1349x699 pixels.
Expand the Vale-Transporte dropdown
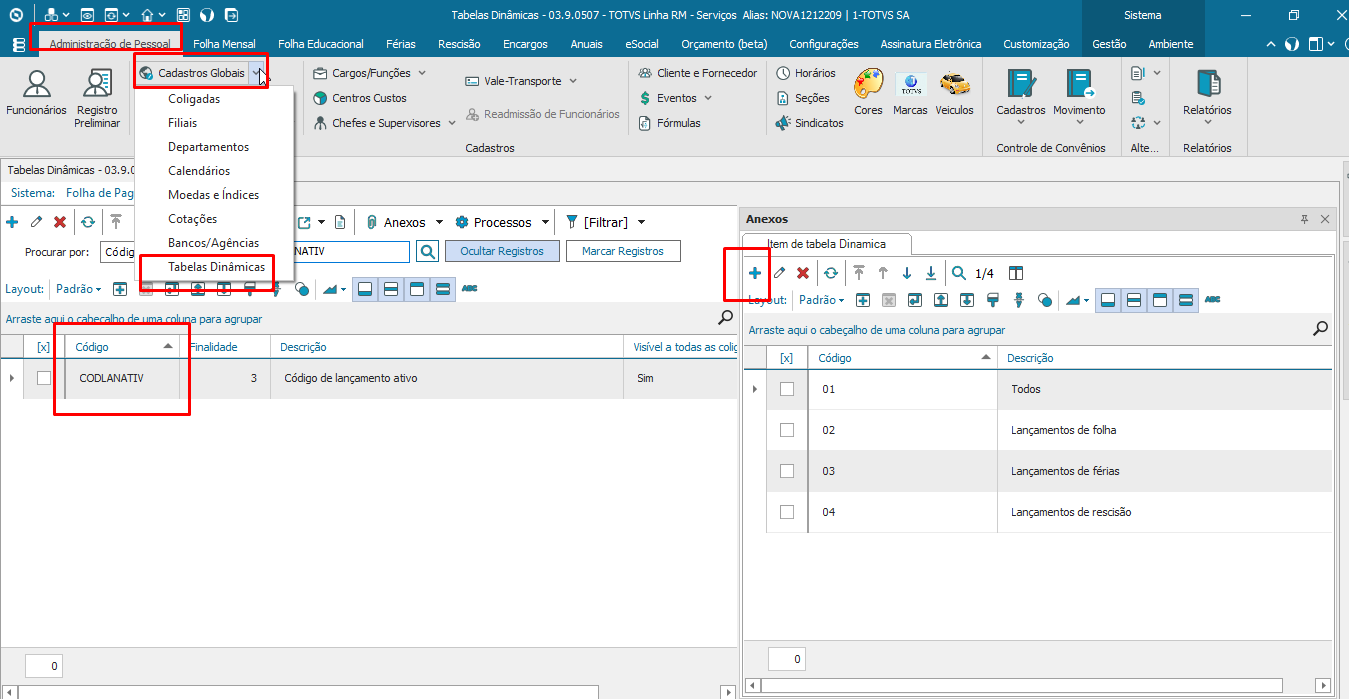[x=572, y=81]
